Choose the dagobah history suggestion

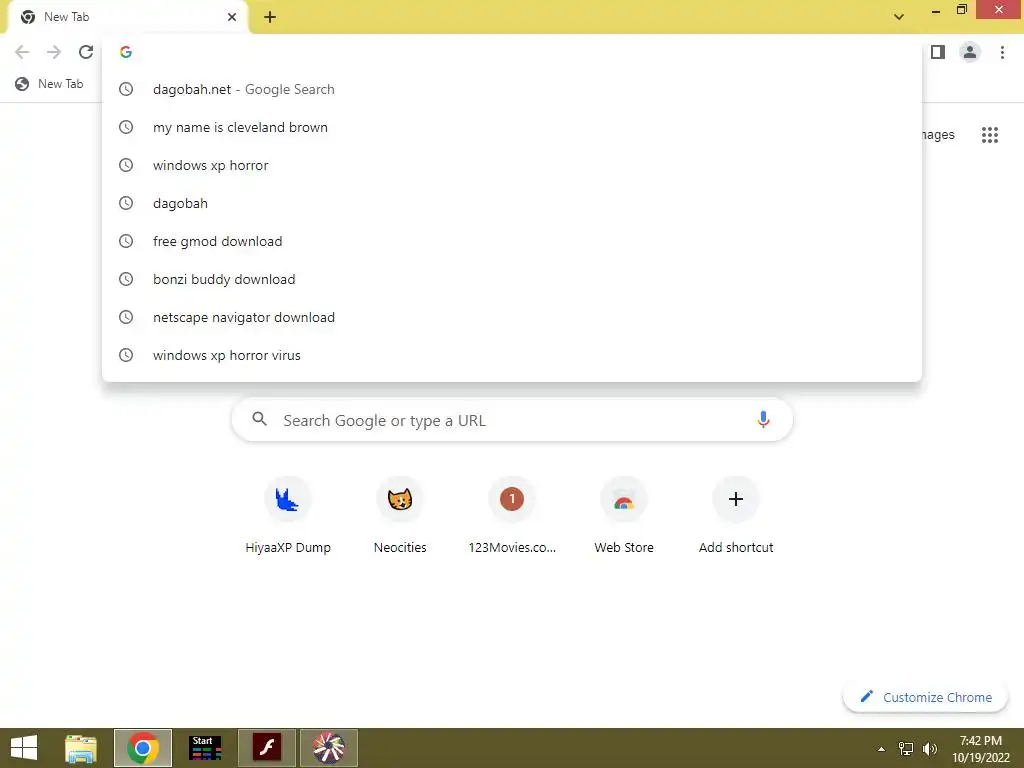512,203
